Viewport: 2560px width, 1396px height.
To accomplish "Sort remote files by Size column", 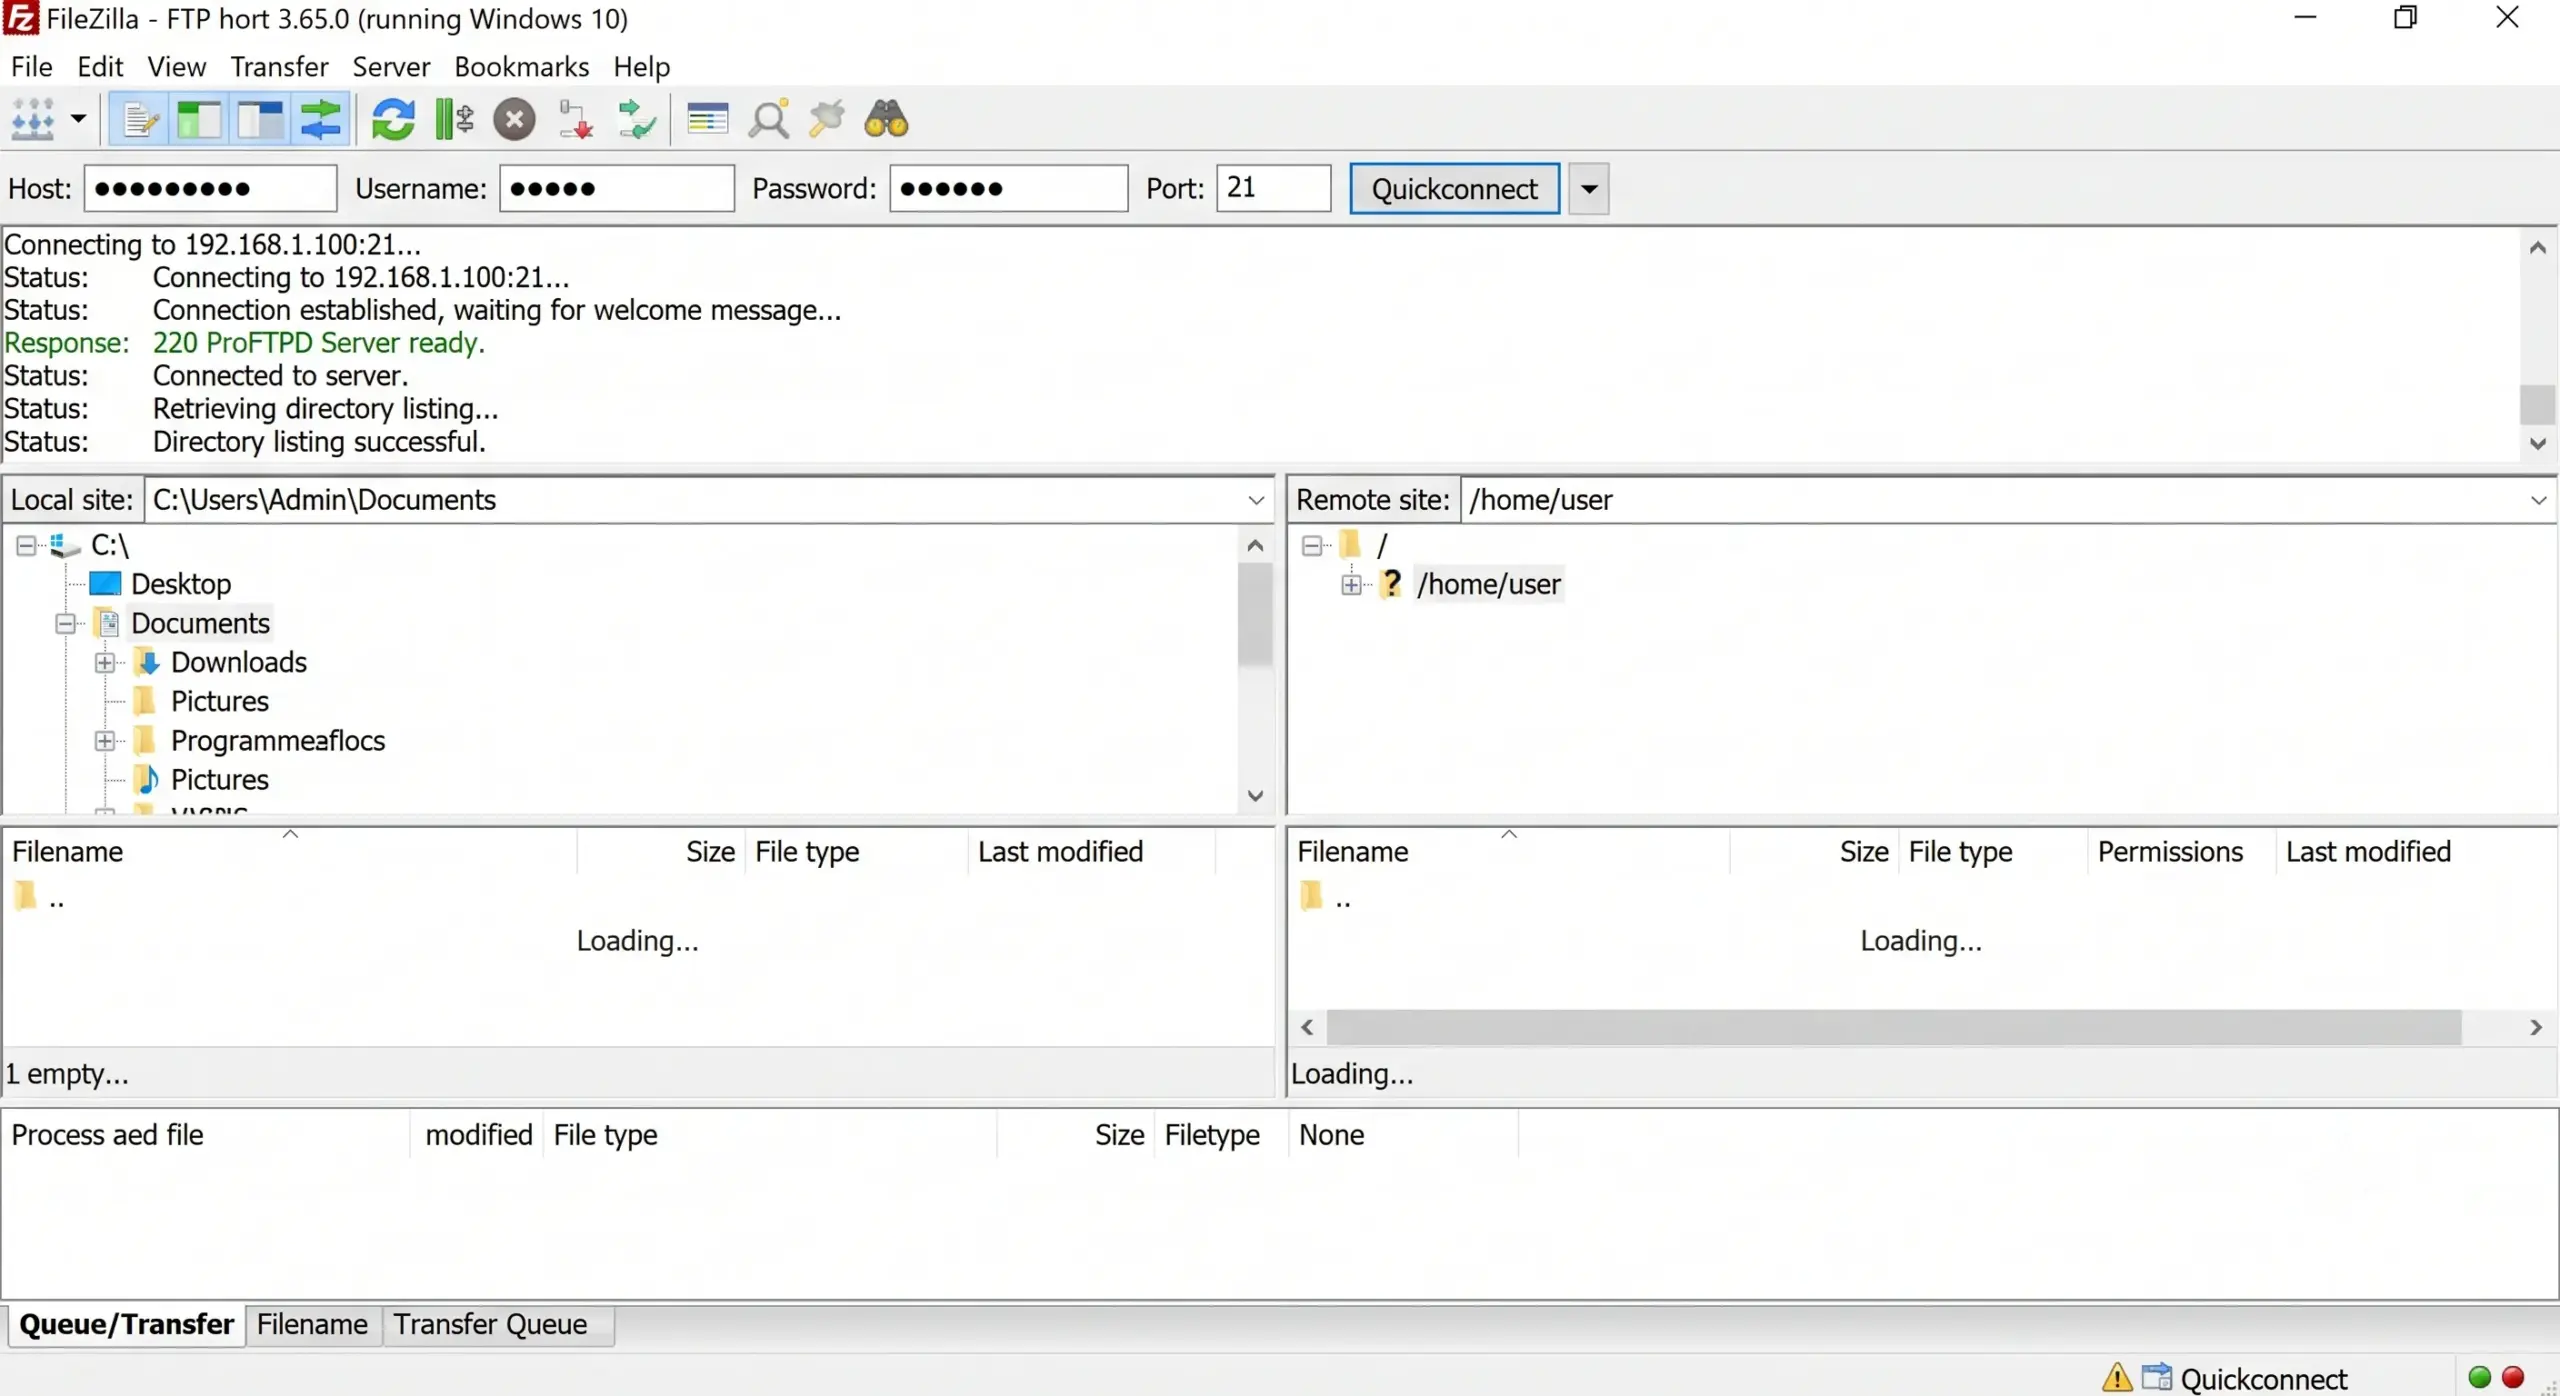I will [1813, 852].
